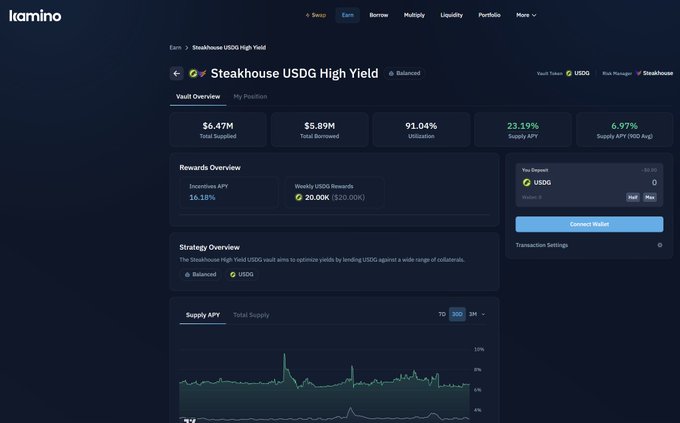Open Transaction Settings gear icon
The width and height of the screenshot is (680, 423).
(x=660, y=245)
